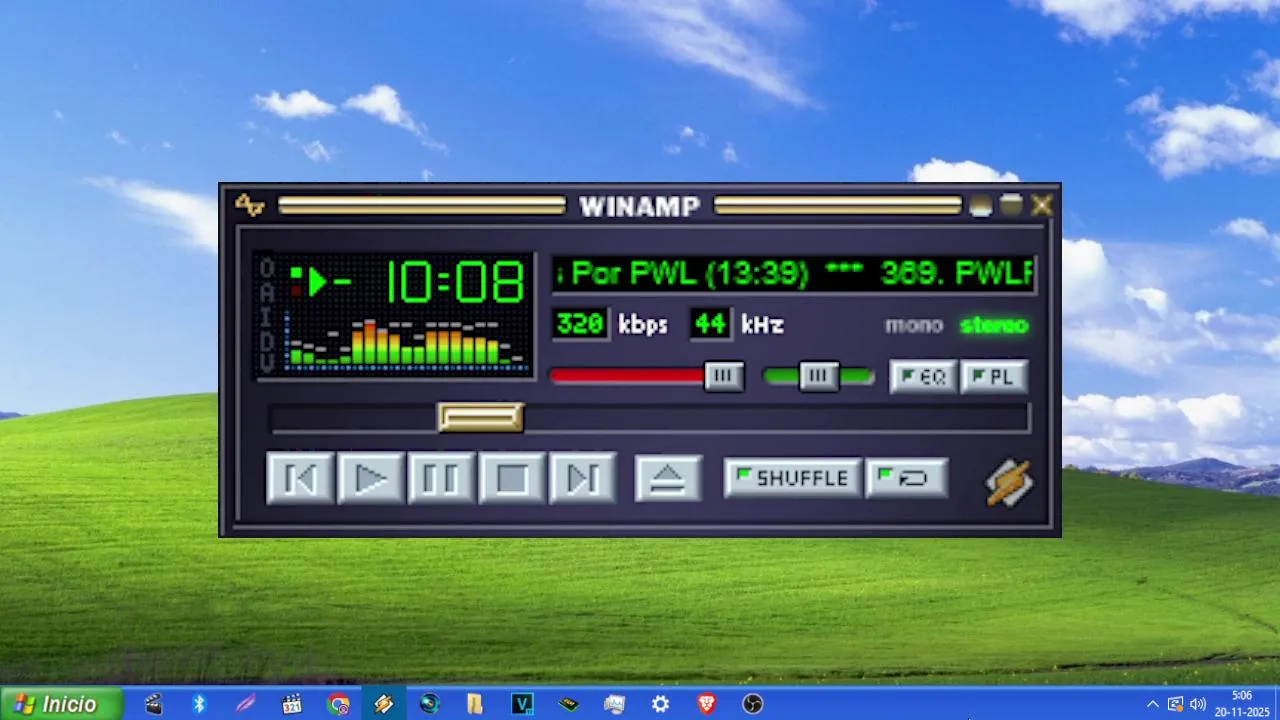
Task: Launch OBS Studio from the taskbar
Action: [753, 704]
